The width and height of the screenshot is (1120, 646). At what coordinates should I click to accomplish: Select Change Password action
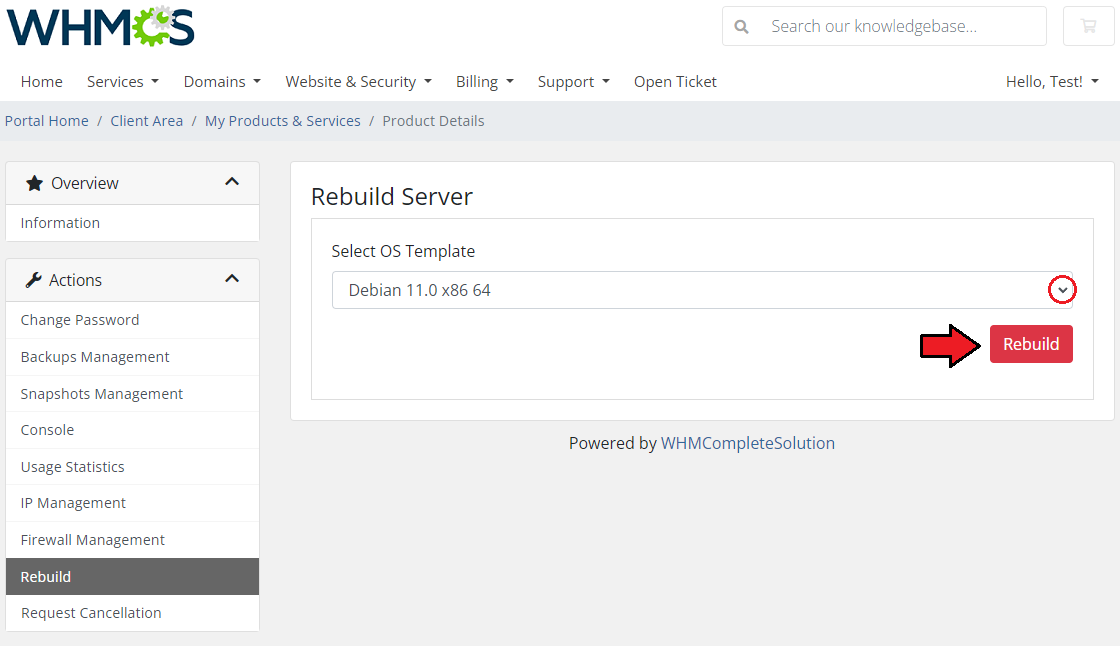pos(132,320)
